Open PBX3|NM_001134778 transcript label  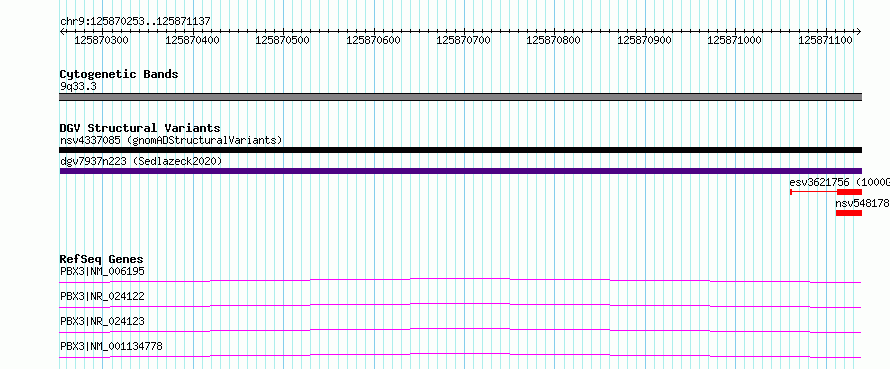click(x=111, y=346)
